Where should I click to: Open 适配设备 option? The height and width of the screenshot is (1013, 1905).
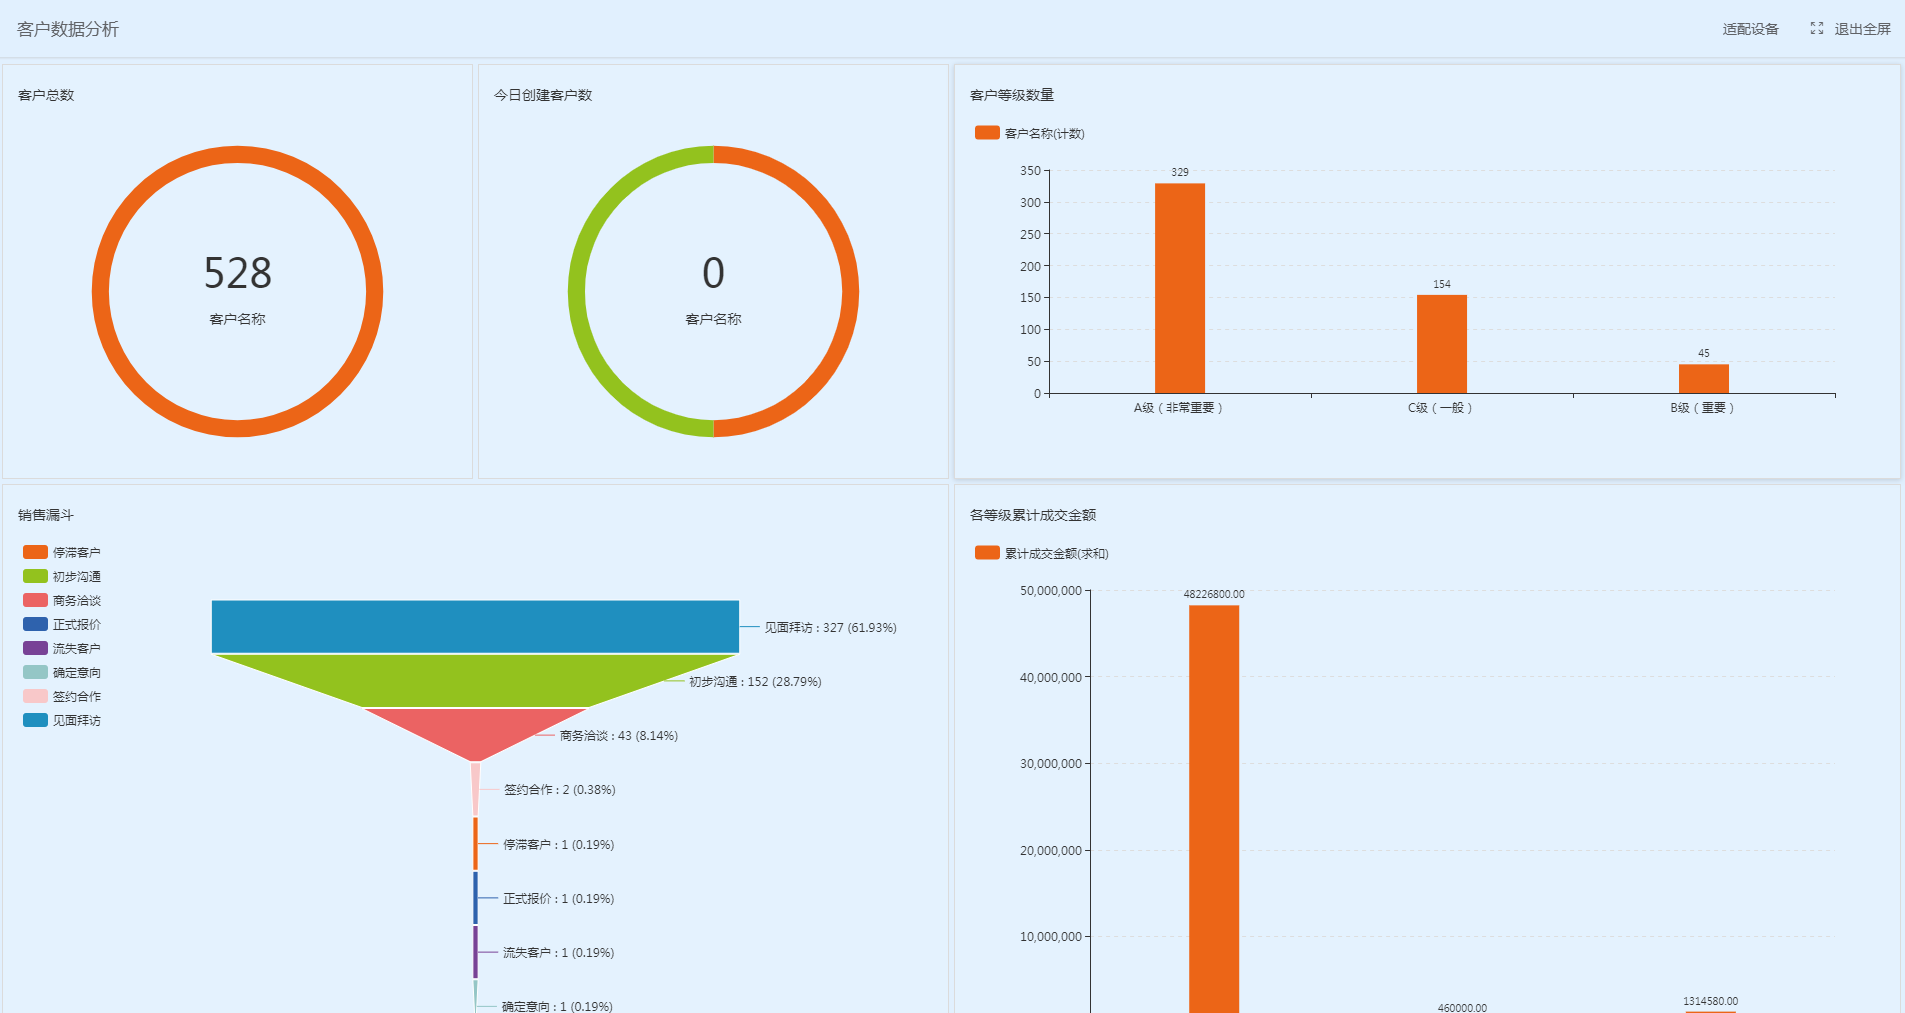1750,29
